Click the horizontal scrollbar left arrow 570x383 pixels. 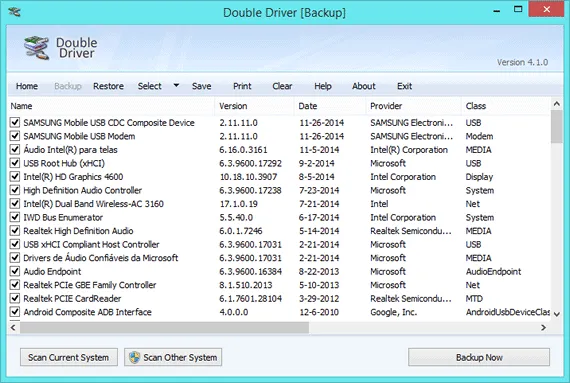click(x=13, y=327)
